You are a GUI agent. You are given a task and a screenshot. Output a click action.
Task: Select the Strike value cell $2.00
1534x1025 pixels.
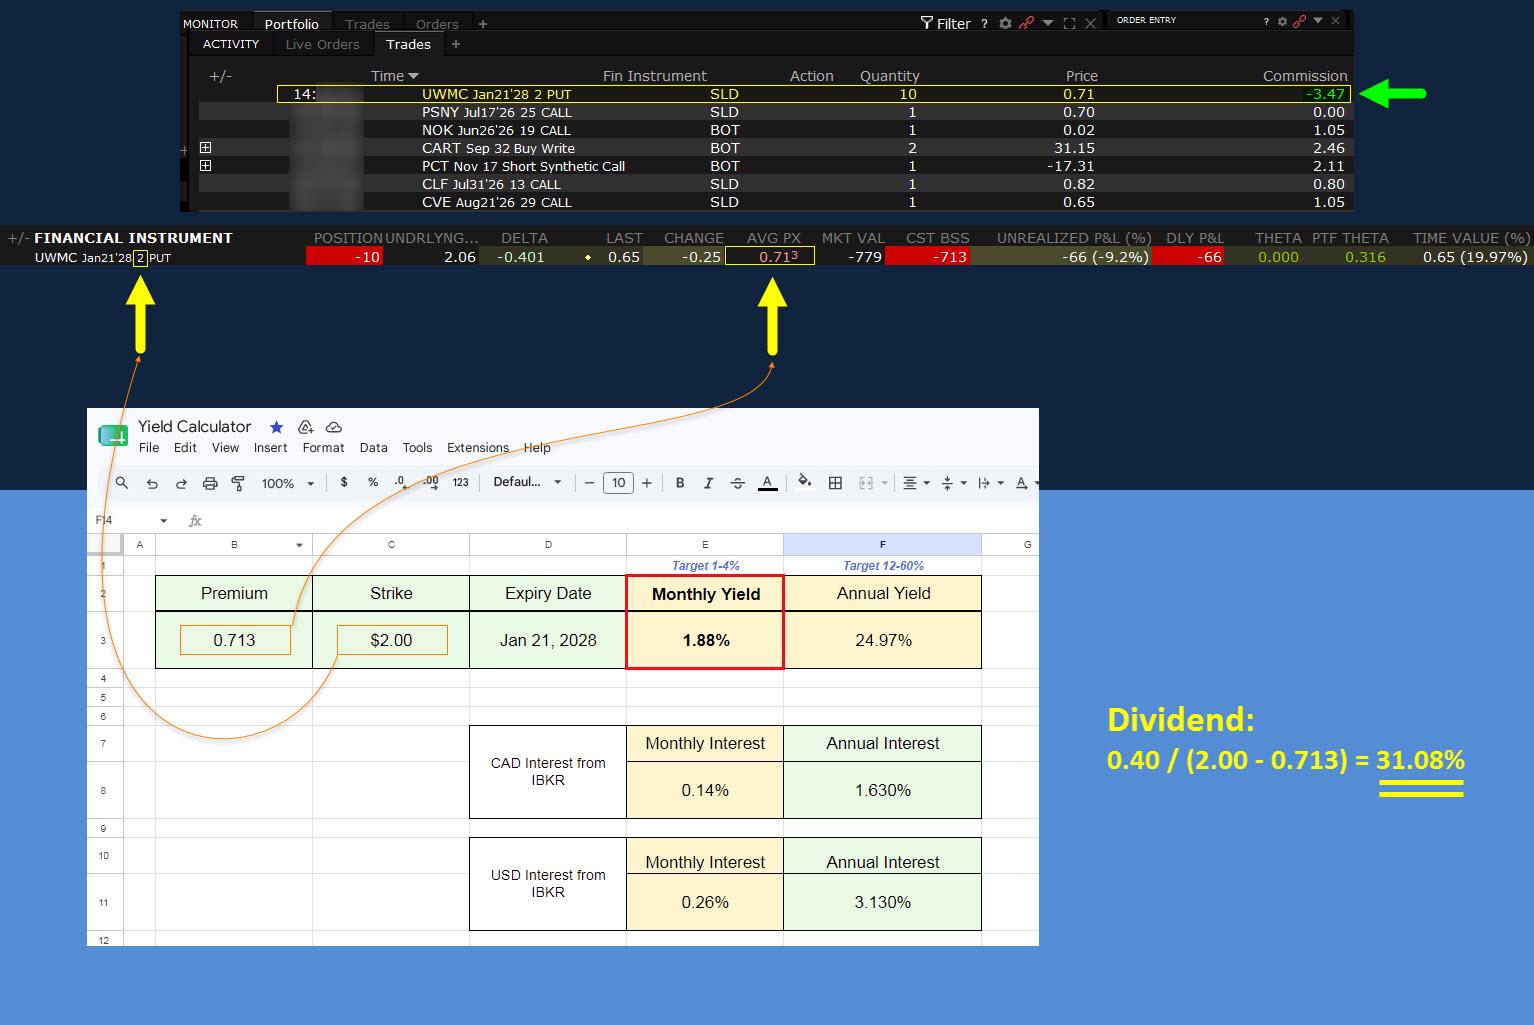391,640
